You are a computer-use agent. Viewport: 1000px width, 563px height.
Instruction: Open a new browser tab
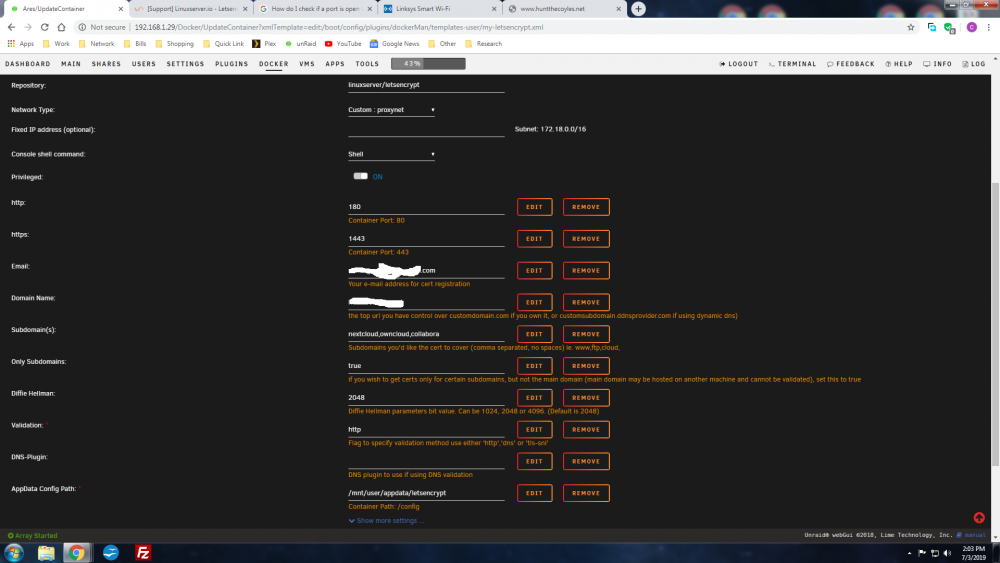tap(638, 9)
